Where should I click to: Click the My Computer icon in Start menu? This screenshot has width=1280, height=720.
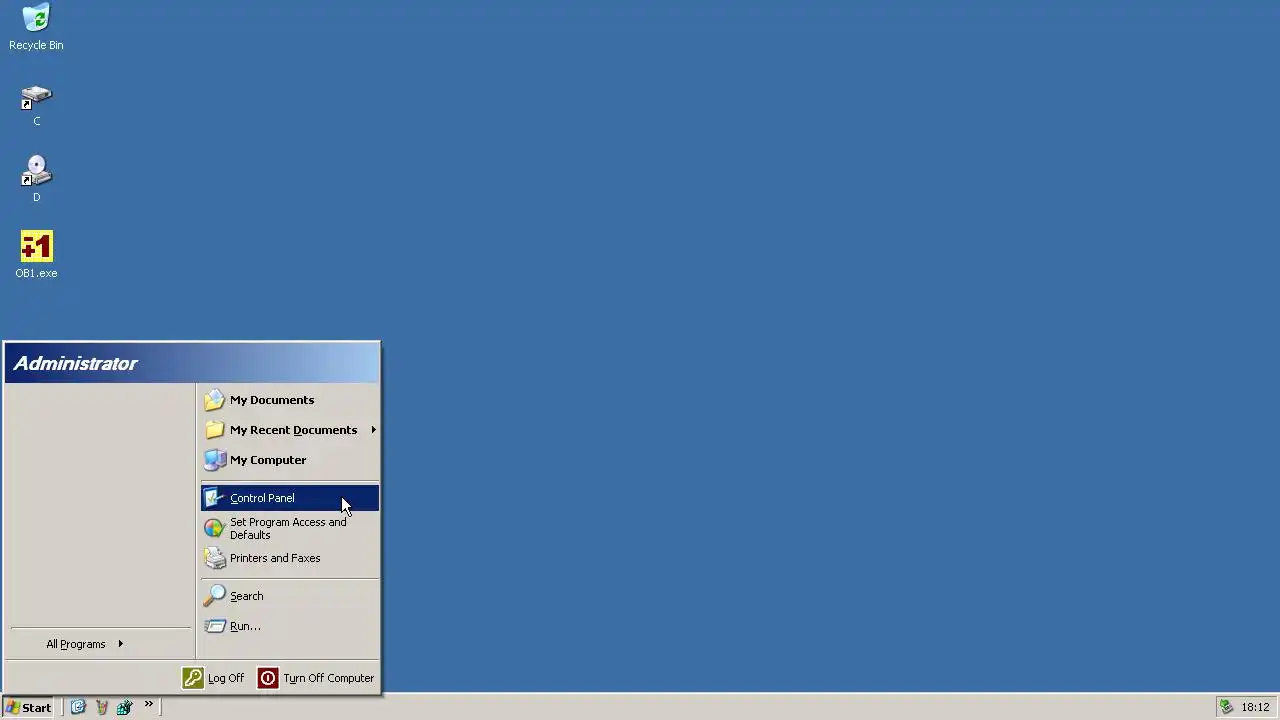point(214,460)
